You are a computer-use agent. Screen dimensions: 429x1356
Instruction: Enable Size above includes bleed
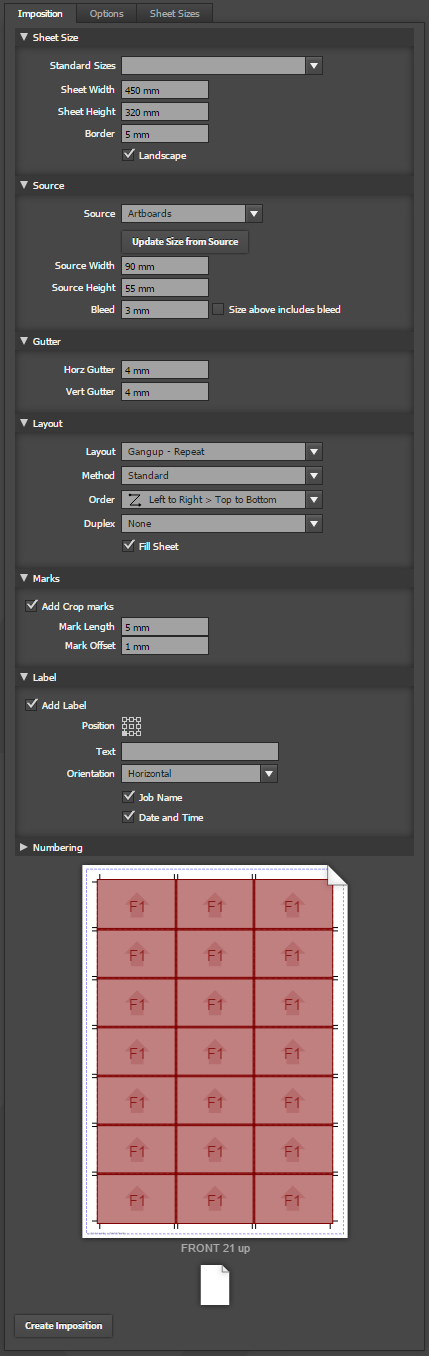click(x=218, y=309)
